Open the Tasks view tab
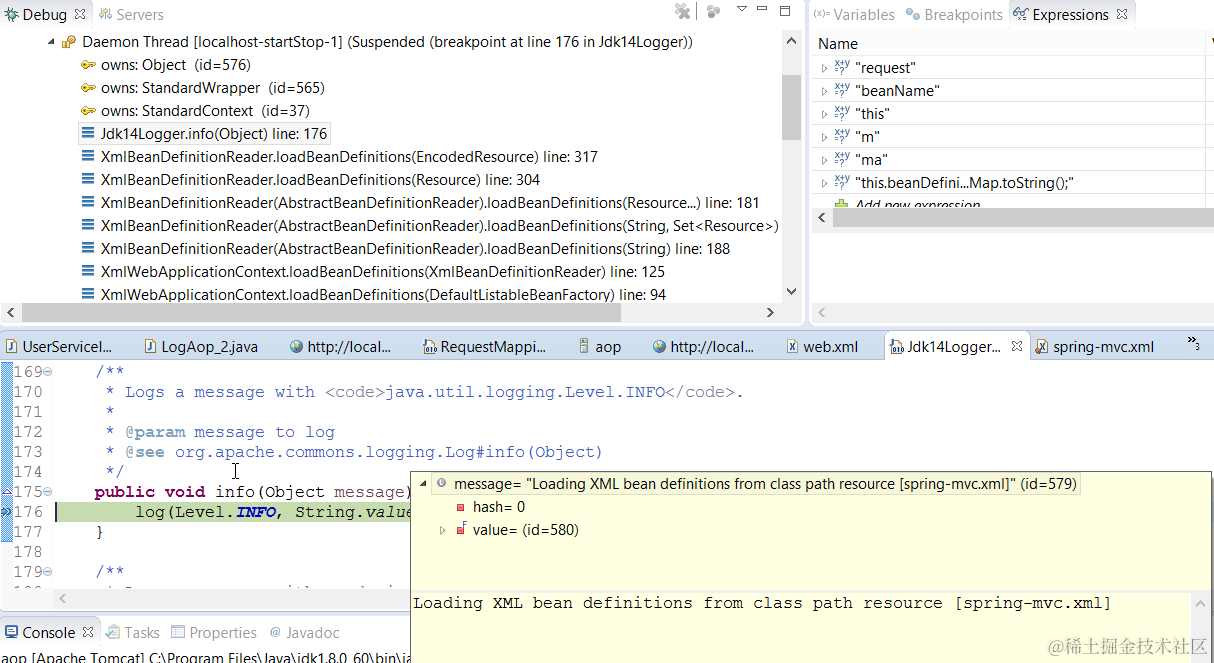Screen dimensions: 1214x663 [133, 633]
